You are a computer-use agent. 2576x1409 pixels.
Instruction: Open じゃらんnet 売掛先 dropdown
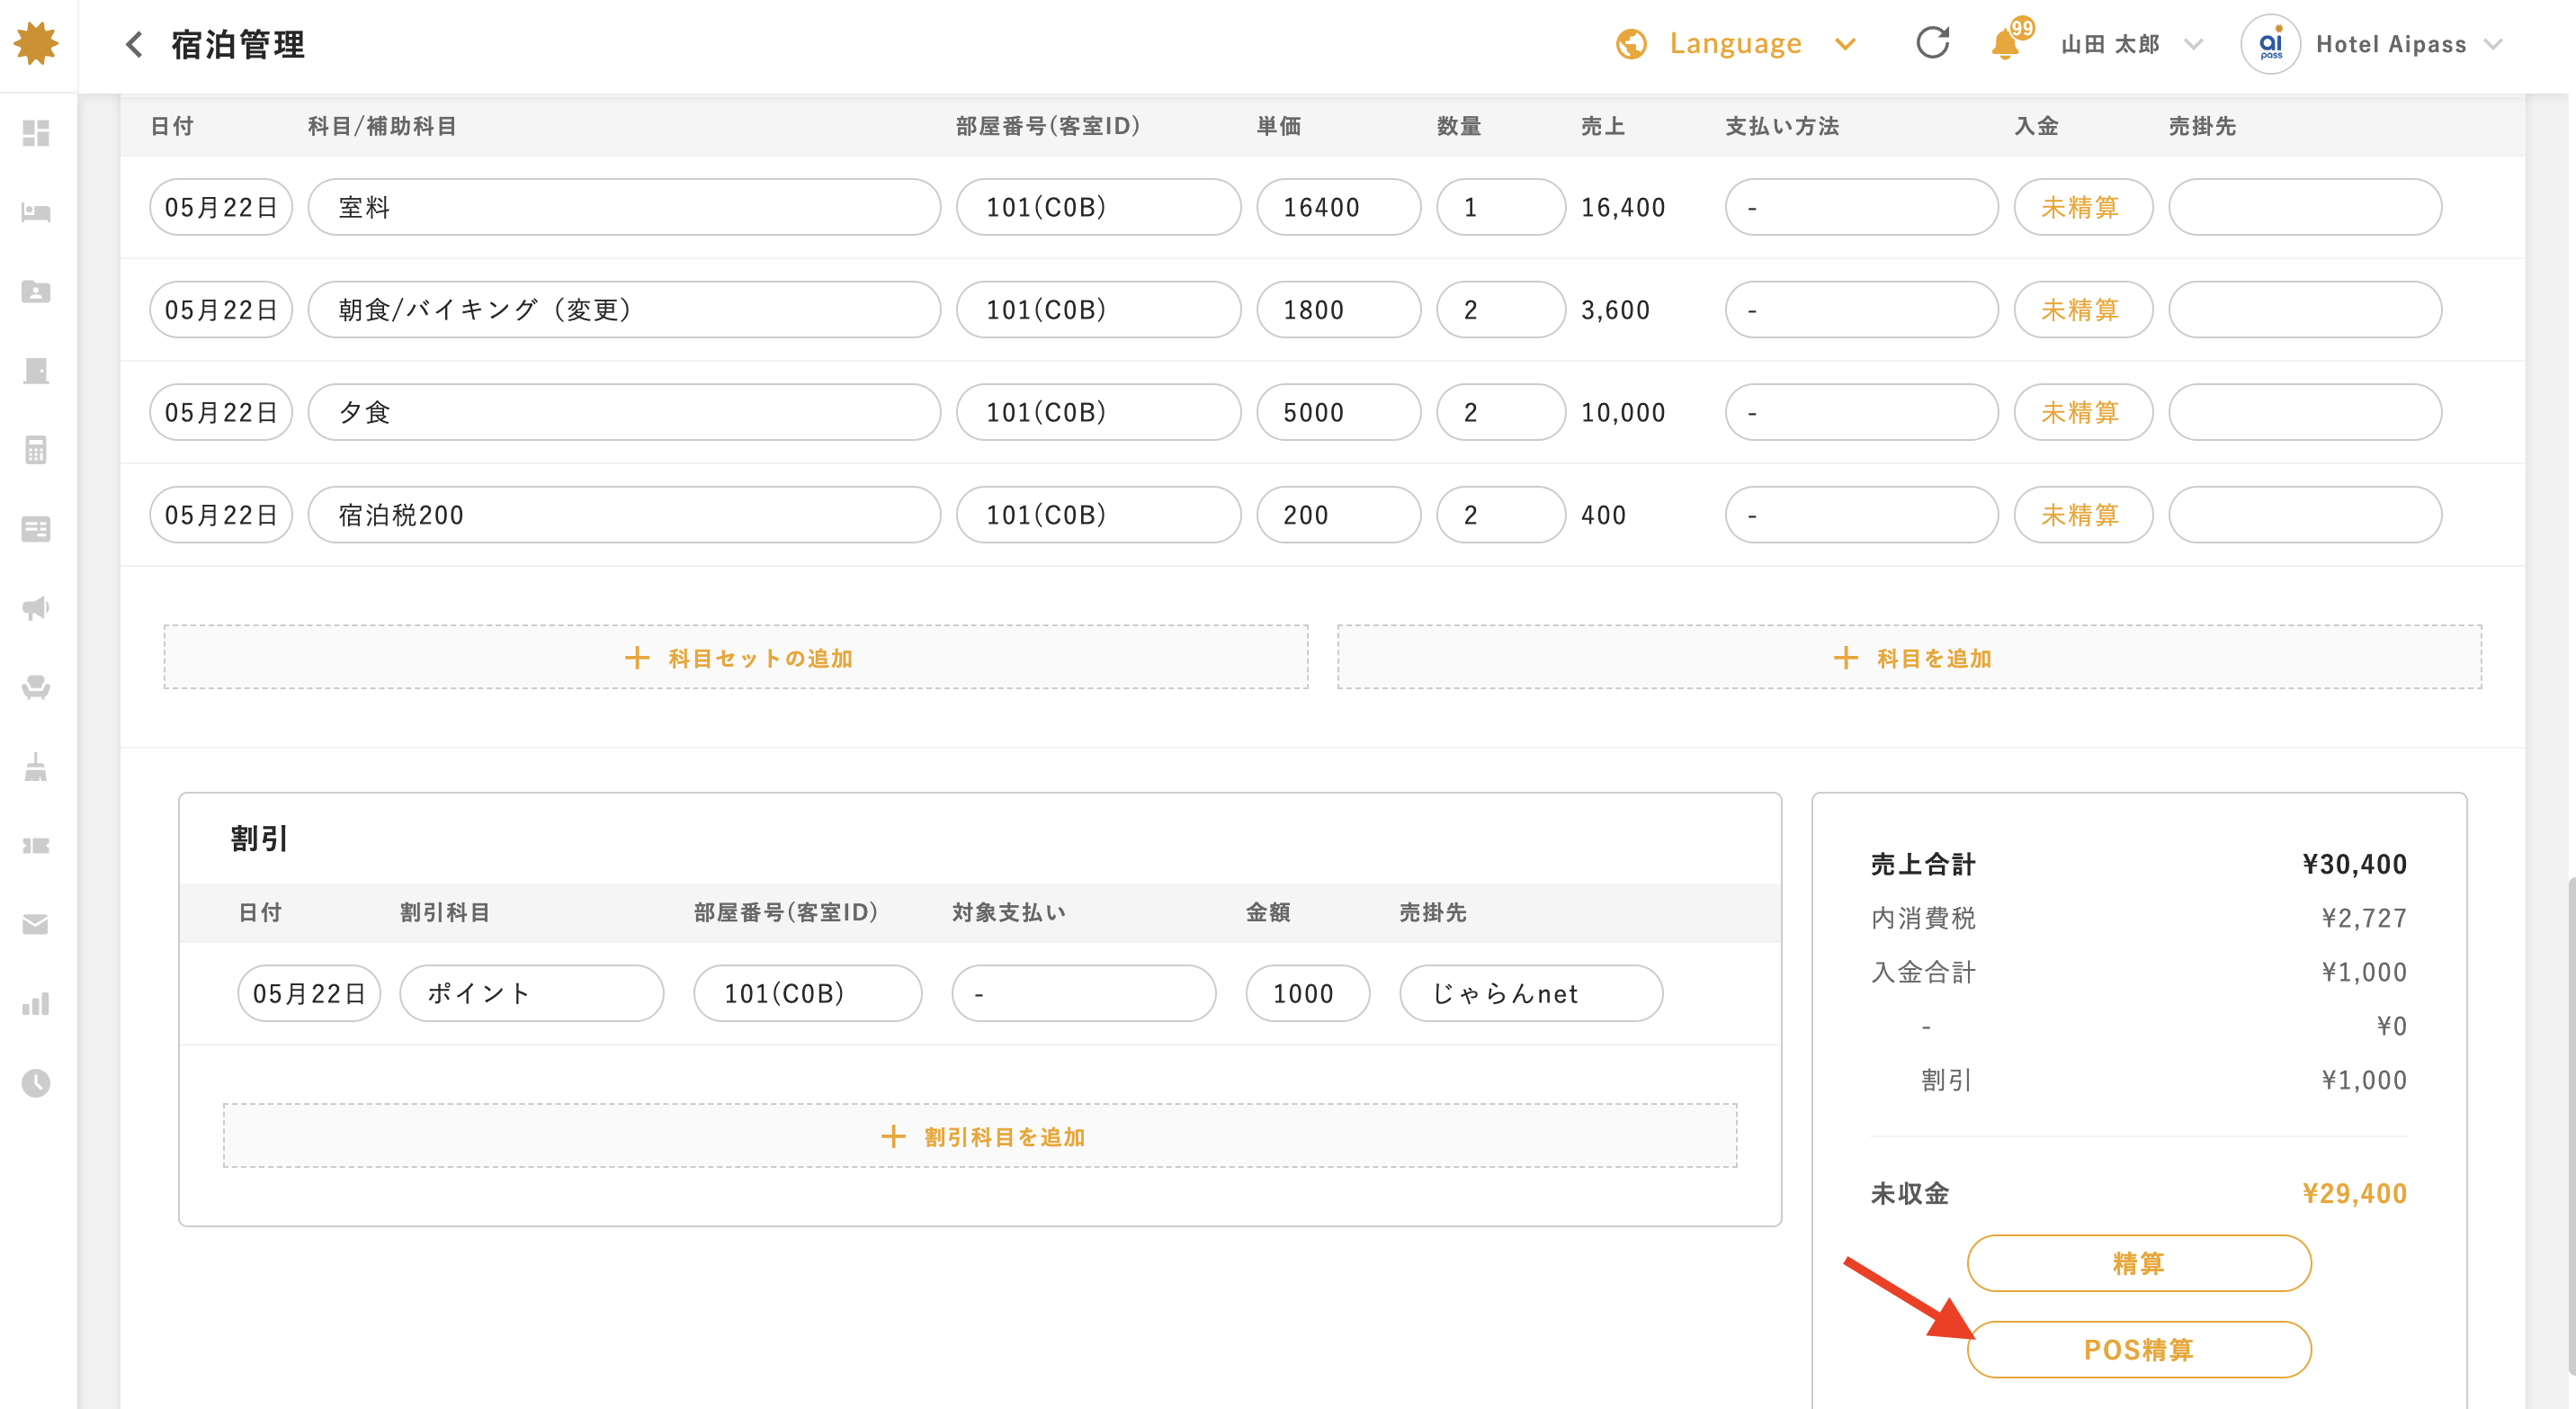click(1531, 993)
